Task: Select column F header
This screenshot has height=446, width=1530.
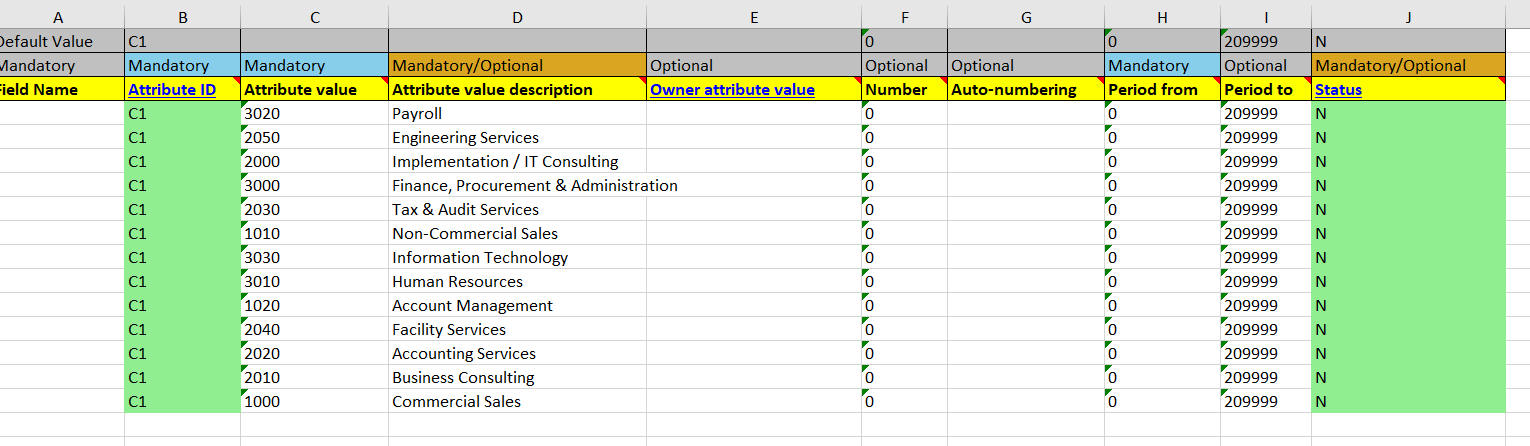Action: click(x=904, y=16)
